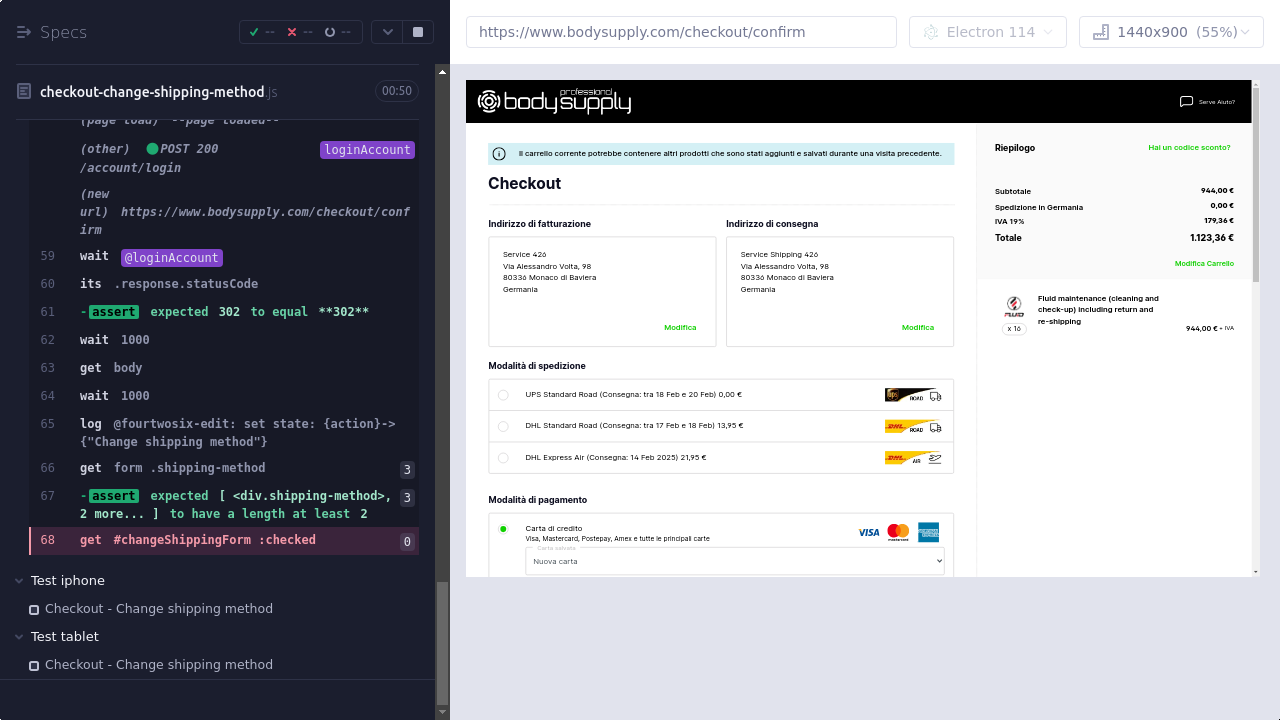
Task: Click the Serve Aiuto chat icon
Action: point(1186,101)
